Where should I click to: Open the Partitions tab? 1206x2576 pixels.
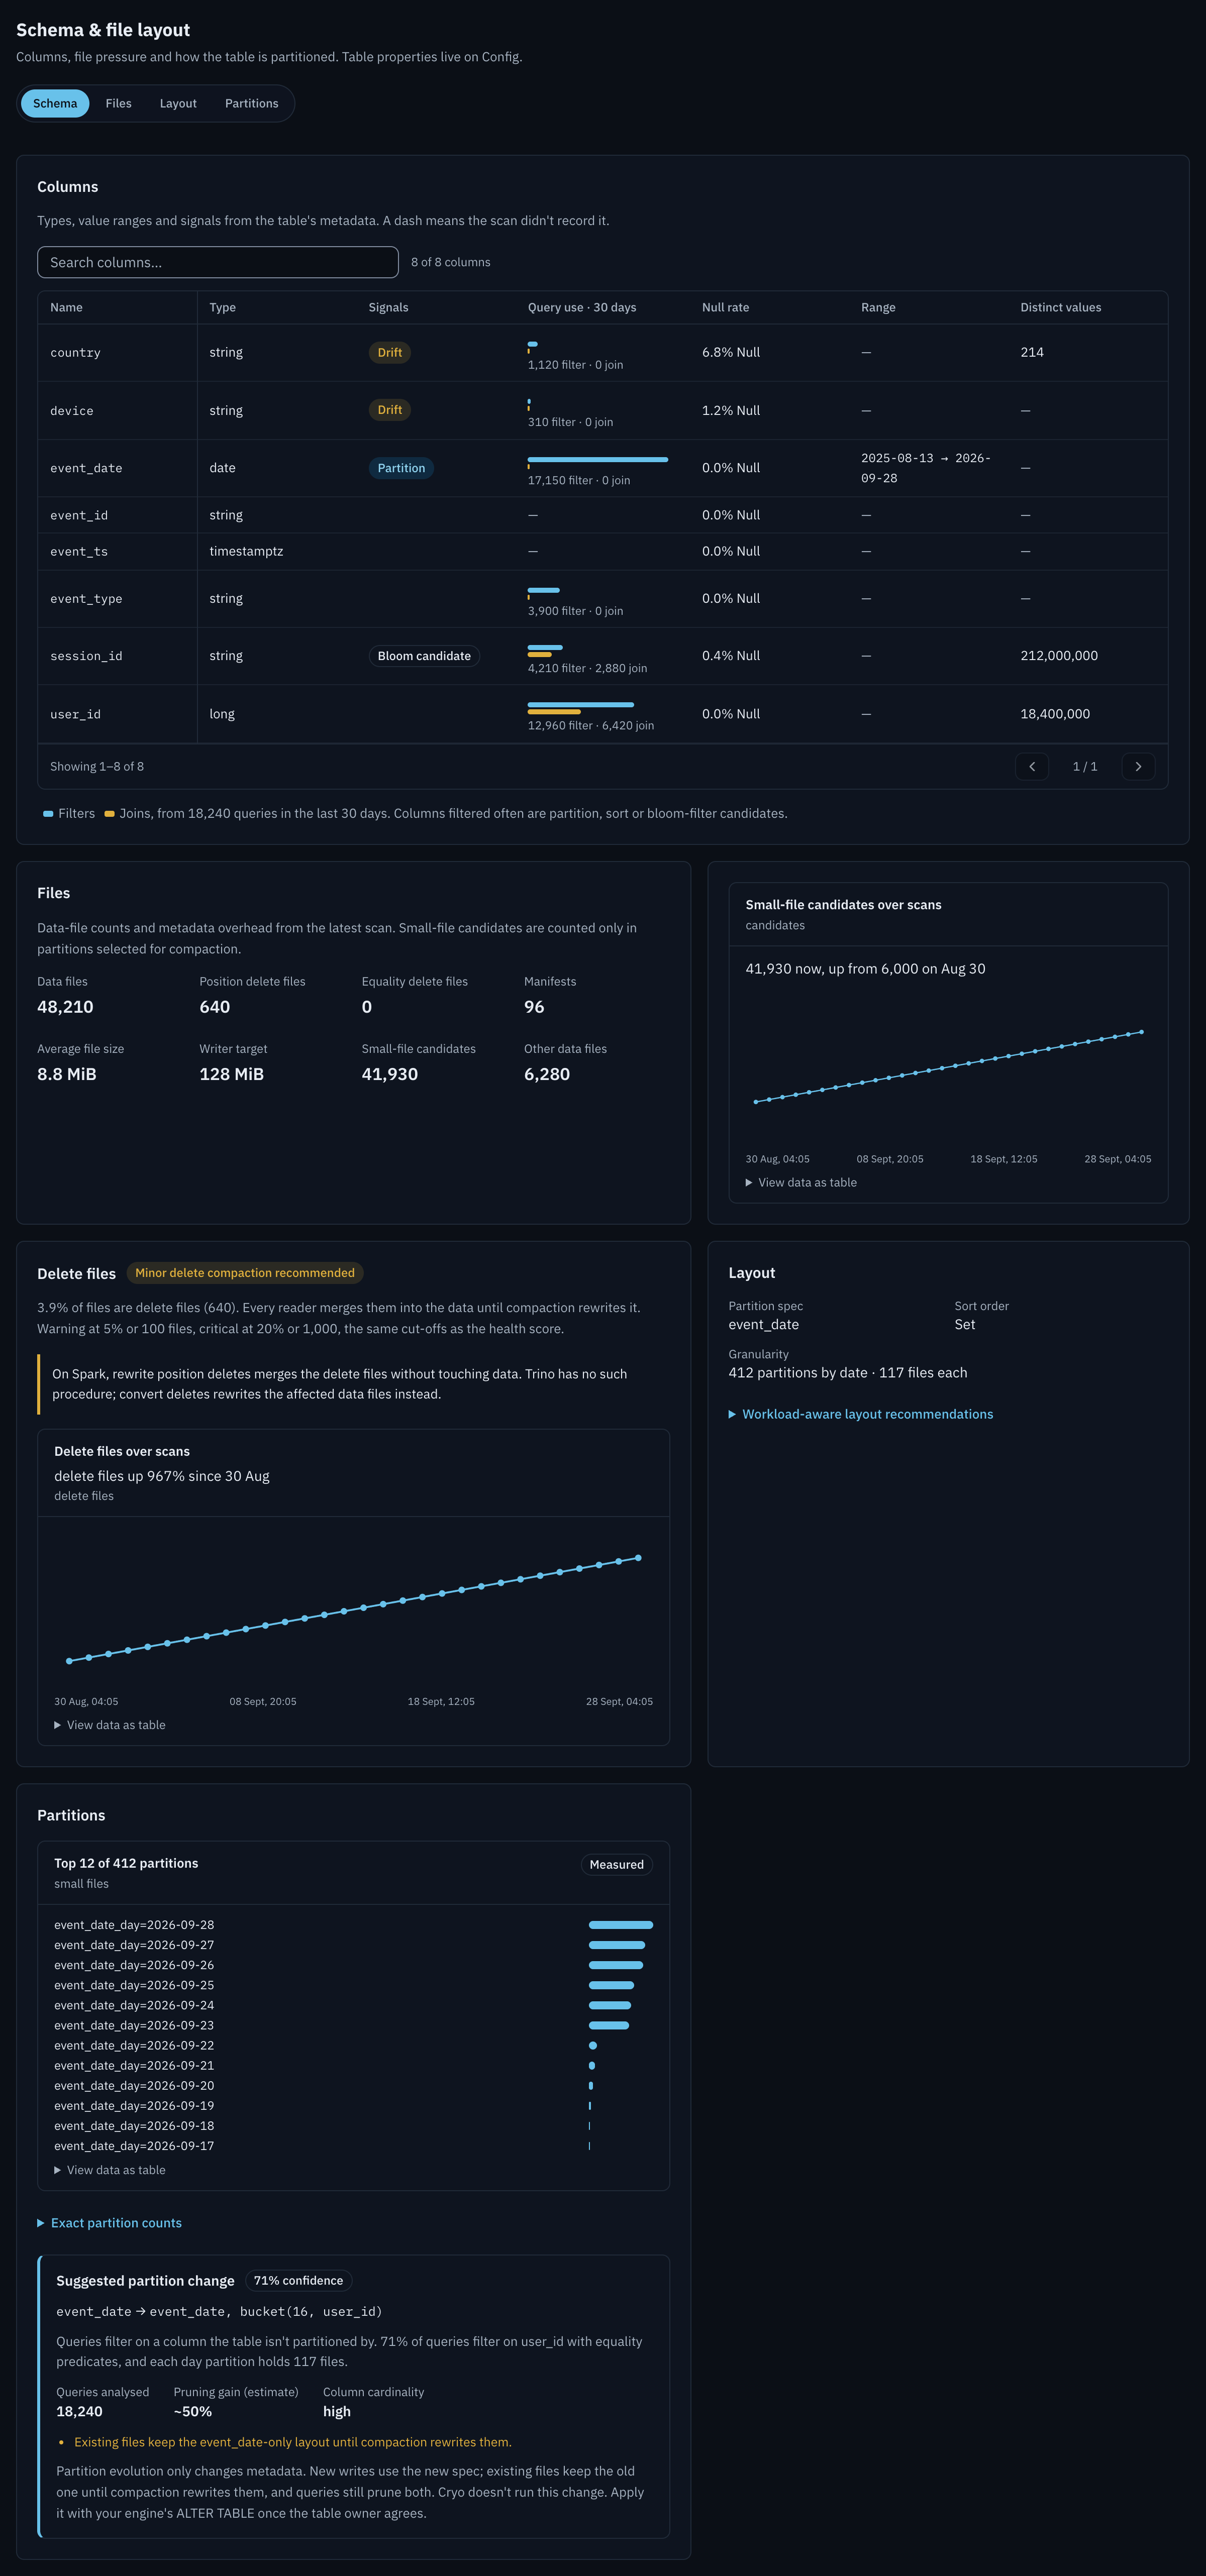pos(252,103)
